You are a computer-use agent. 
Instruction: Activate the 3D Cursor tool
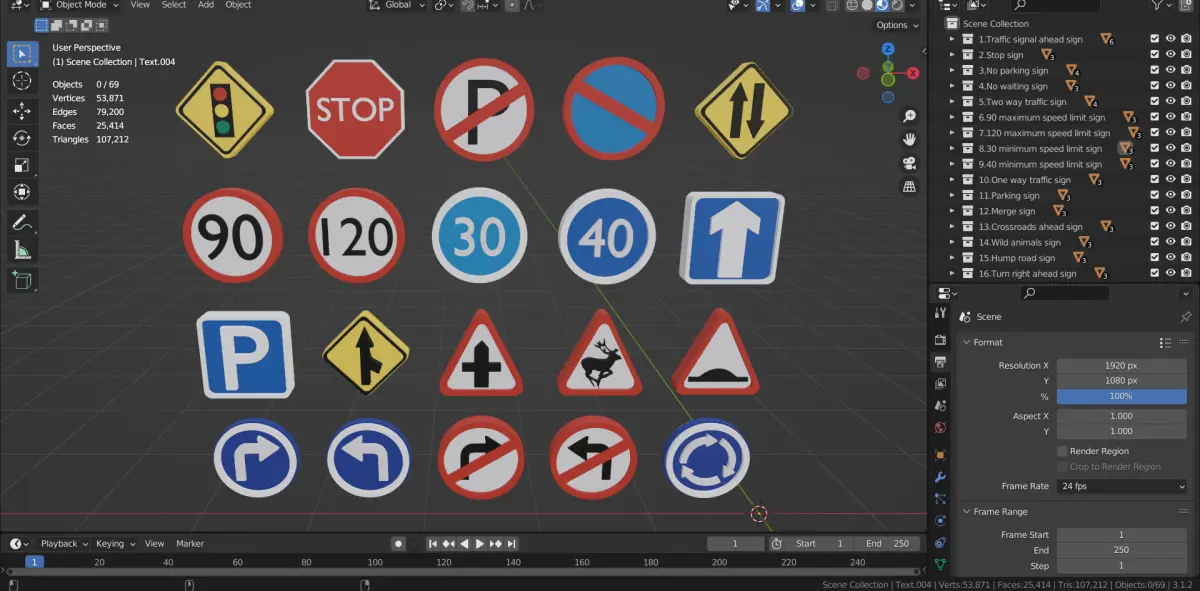click(22, 81)
